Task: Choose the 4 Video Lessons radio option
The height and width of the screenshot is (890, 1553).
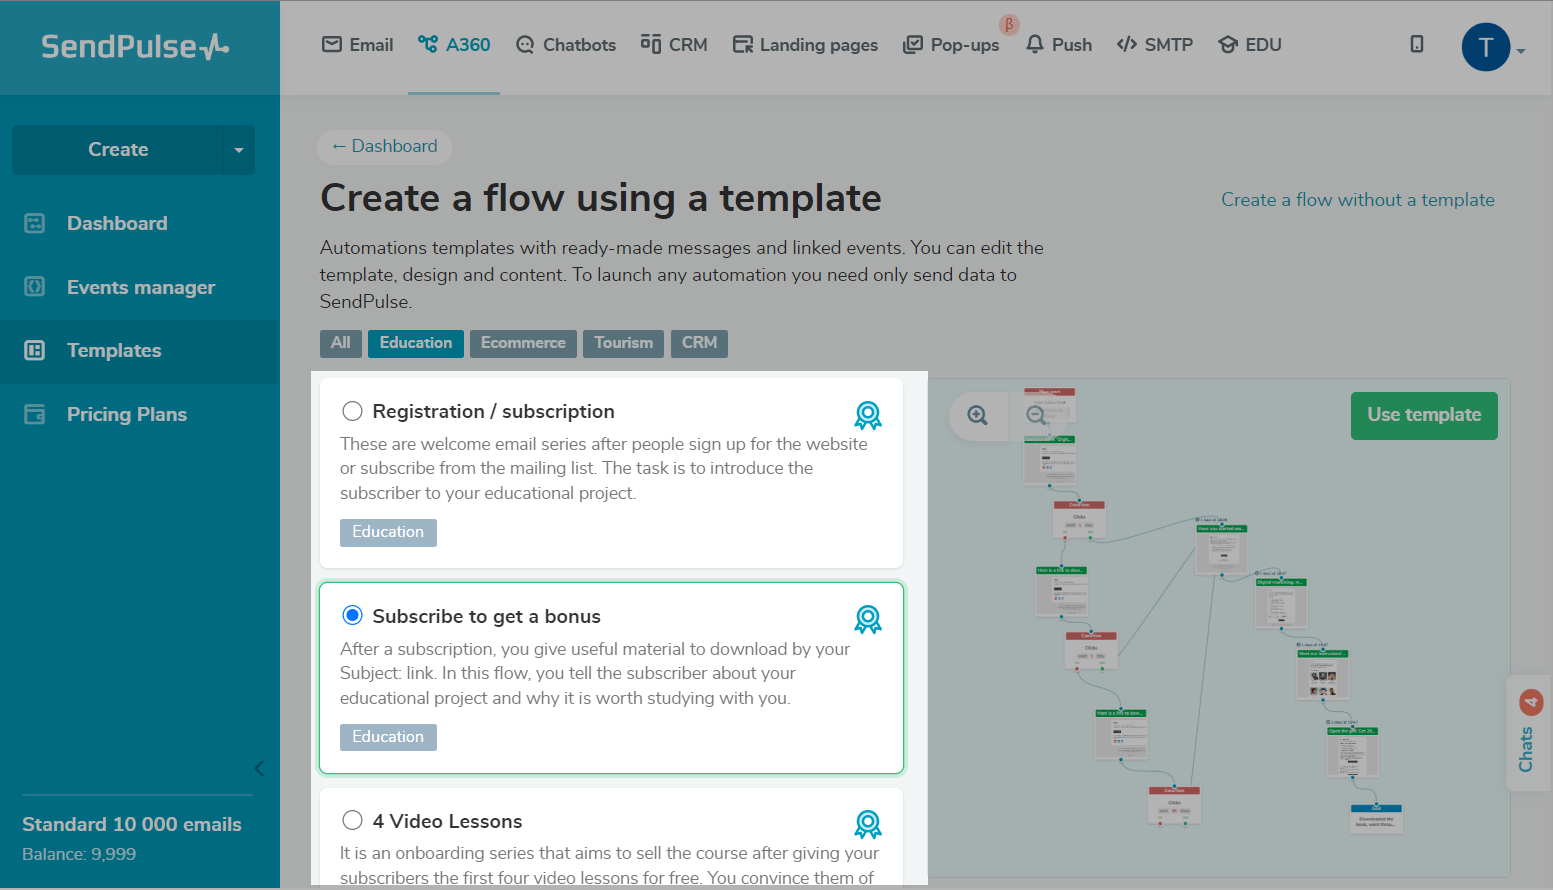Action: (x=352, y=820)
